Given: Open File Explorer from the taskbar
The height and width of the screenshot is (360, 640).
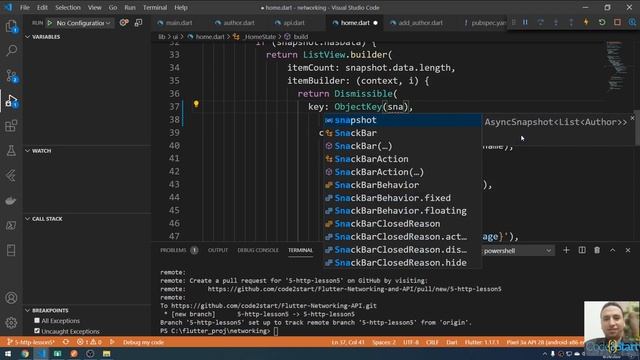Looking at the screenshot, I should click(x=107, y=354).
